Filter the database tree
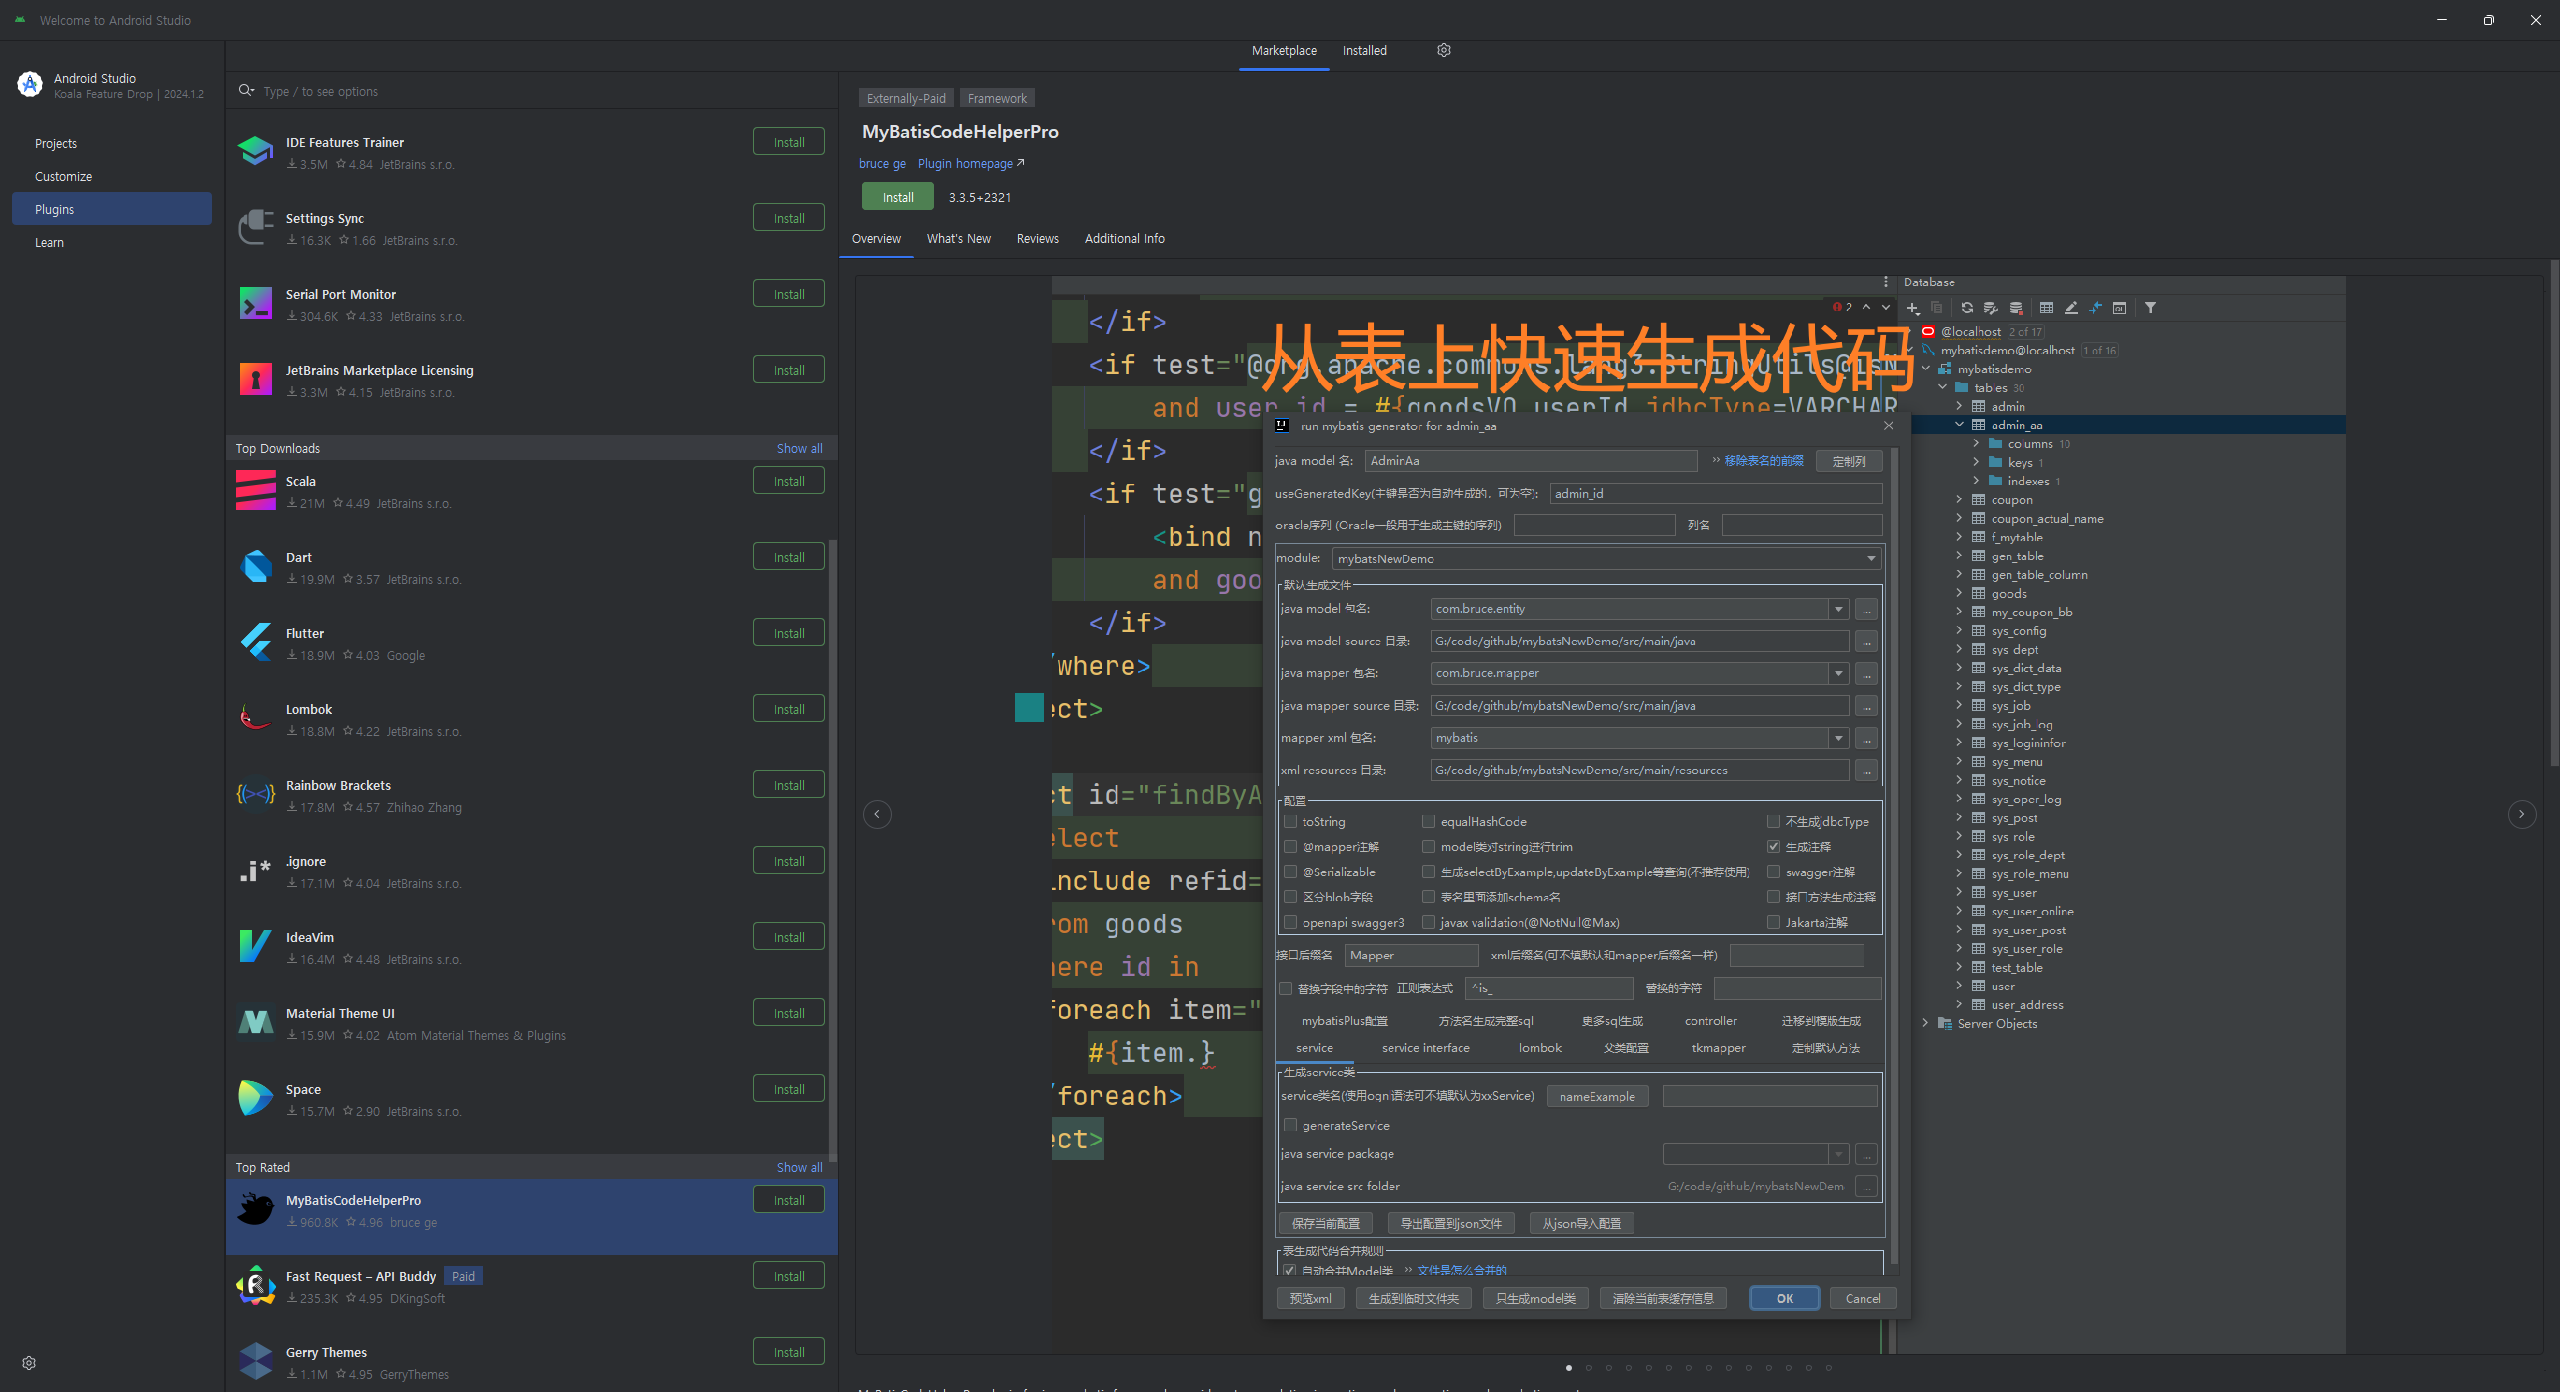The height and width of the screenshot is (1392, 2560). tap(2151, 308)
